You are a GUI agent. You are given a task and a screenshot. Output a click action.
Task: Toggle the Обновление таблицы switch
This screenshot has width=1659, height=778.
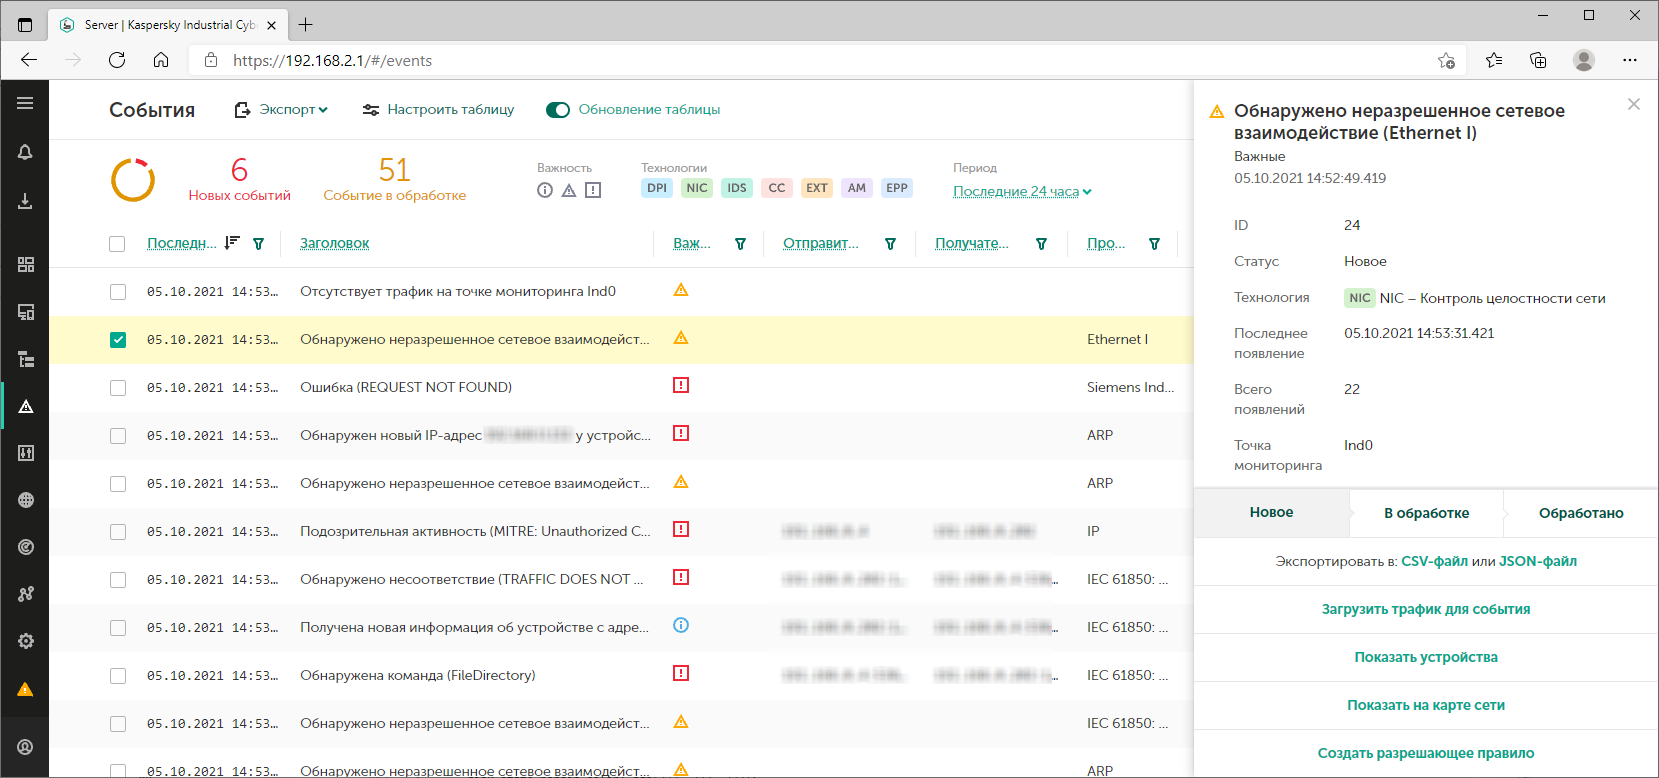click(557, 110)
